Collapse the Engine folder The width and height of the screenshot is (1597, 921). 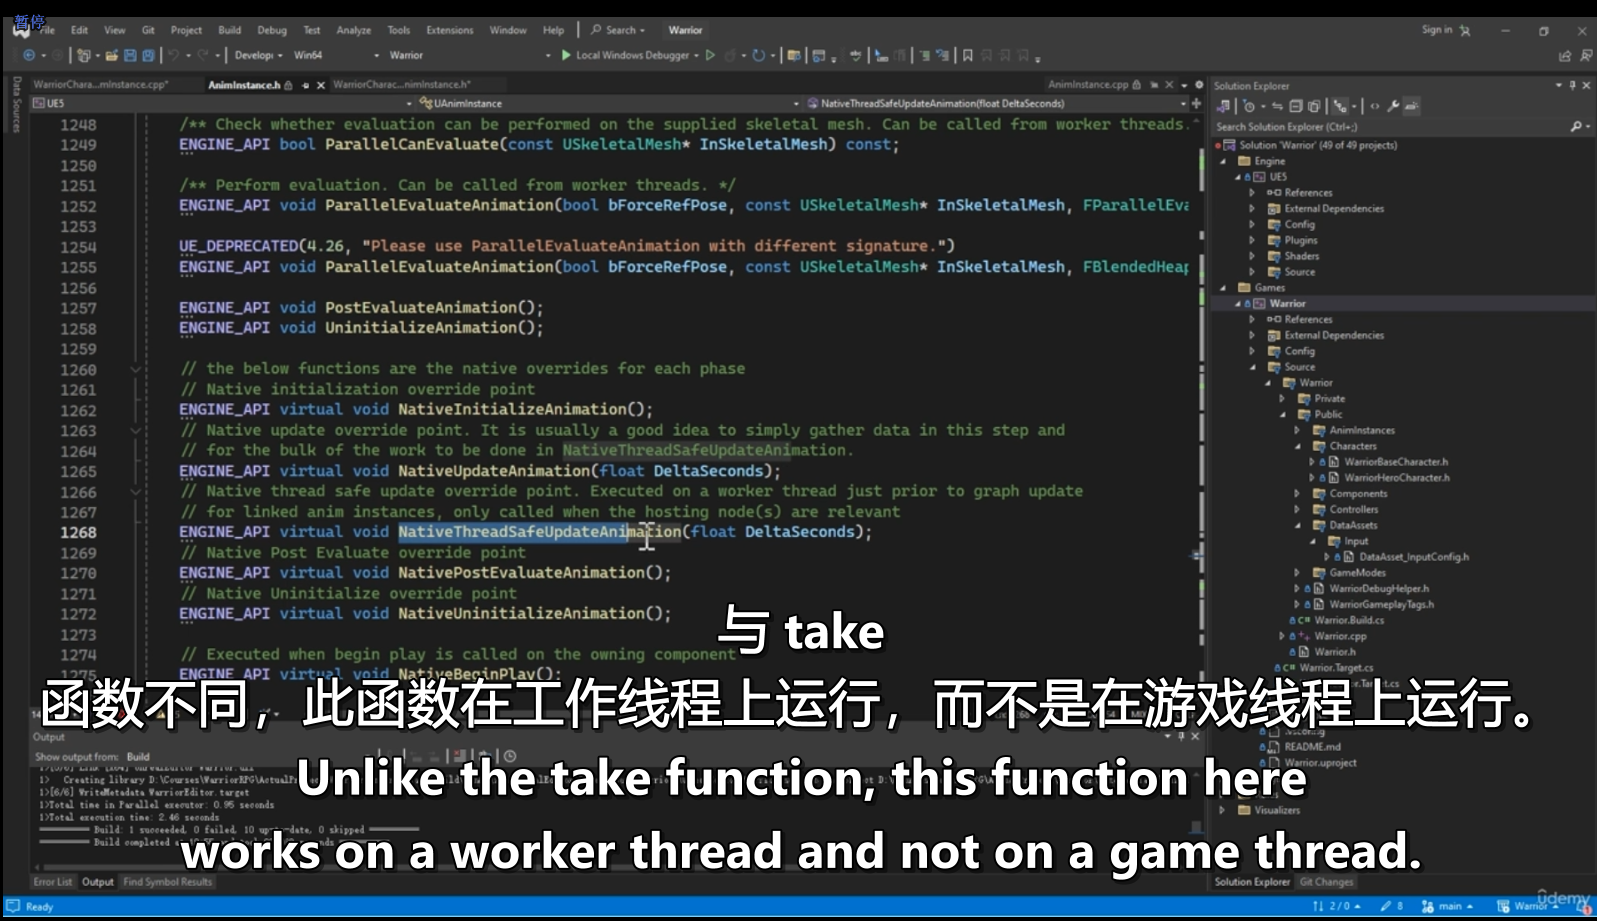[1223, 161]
